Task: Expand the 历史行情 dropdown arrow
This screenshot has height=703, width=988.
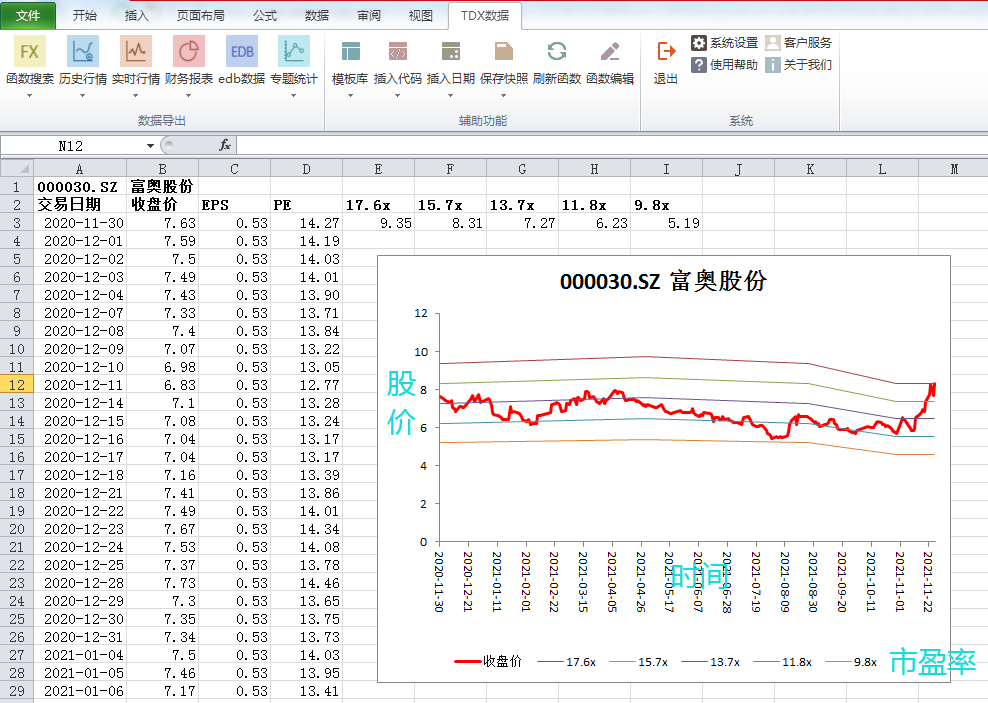Action: click(83, 96)
